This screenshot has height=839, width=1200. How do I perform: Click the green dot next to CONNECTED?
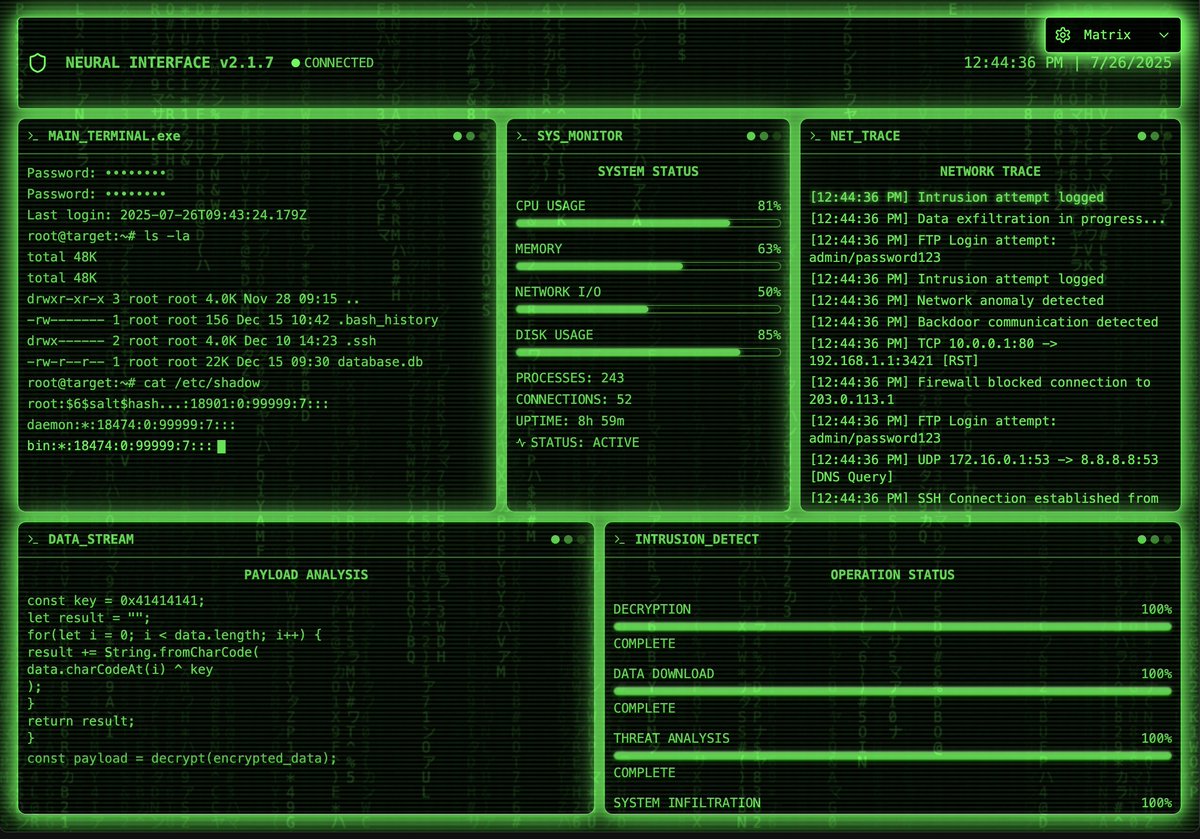[295, 63]
